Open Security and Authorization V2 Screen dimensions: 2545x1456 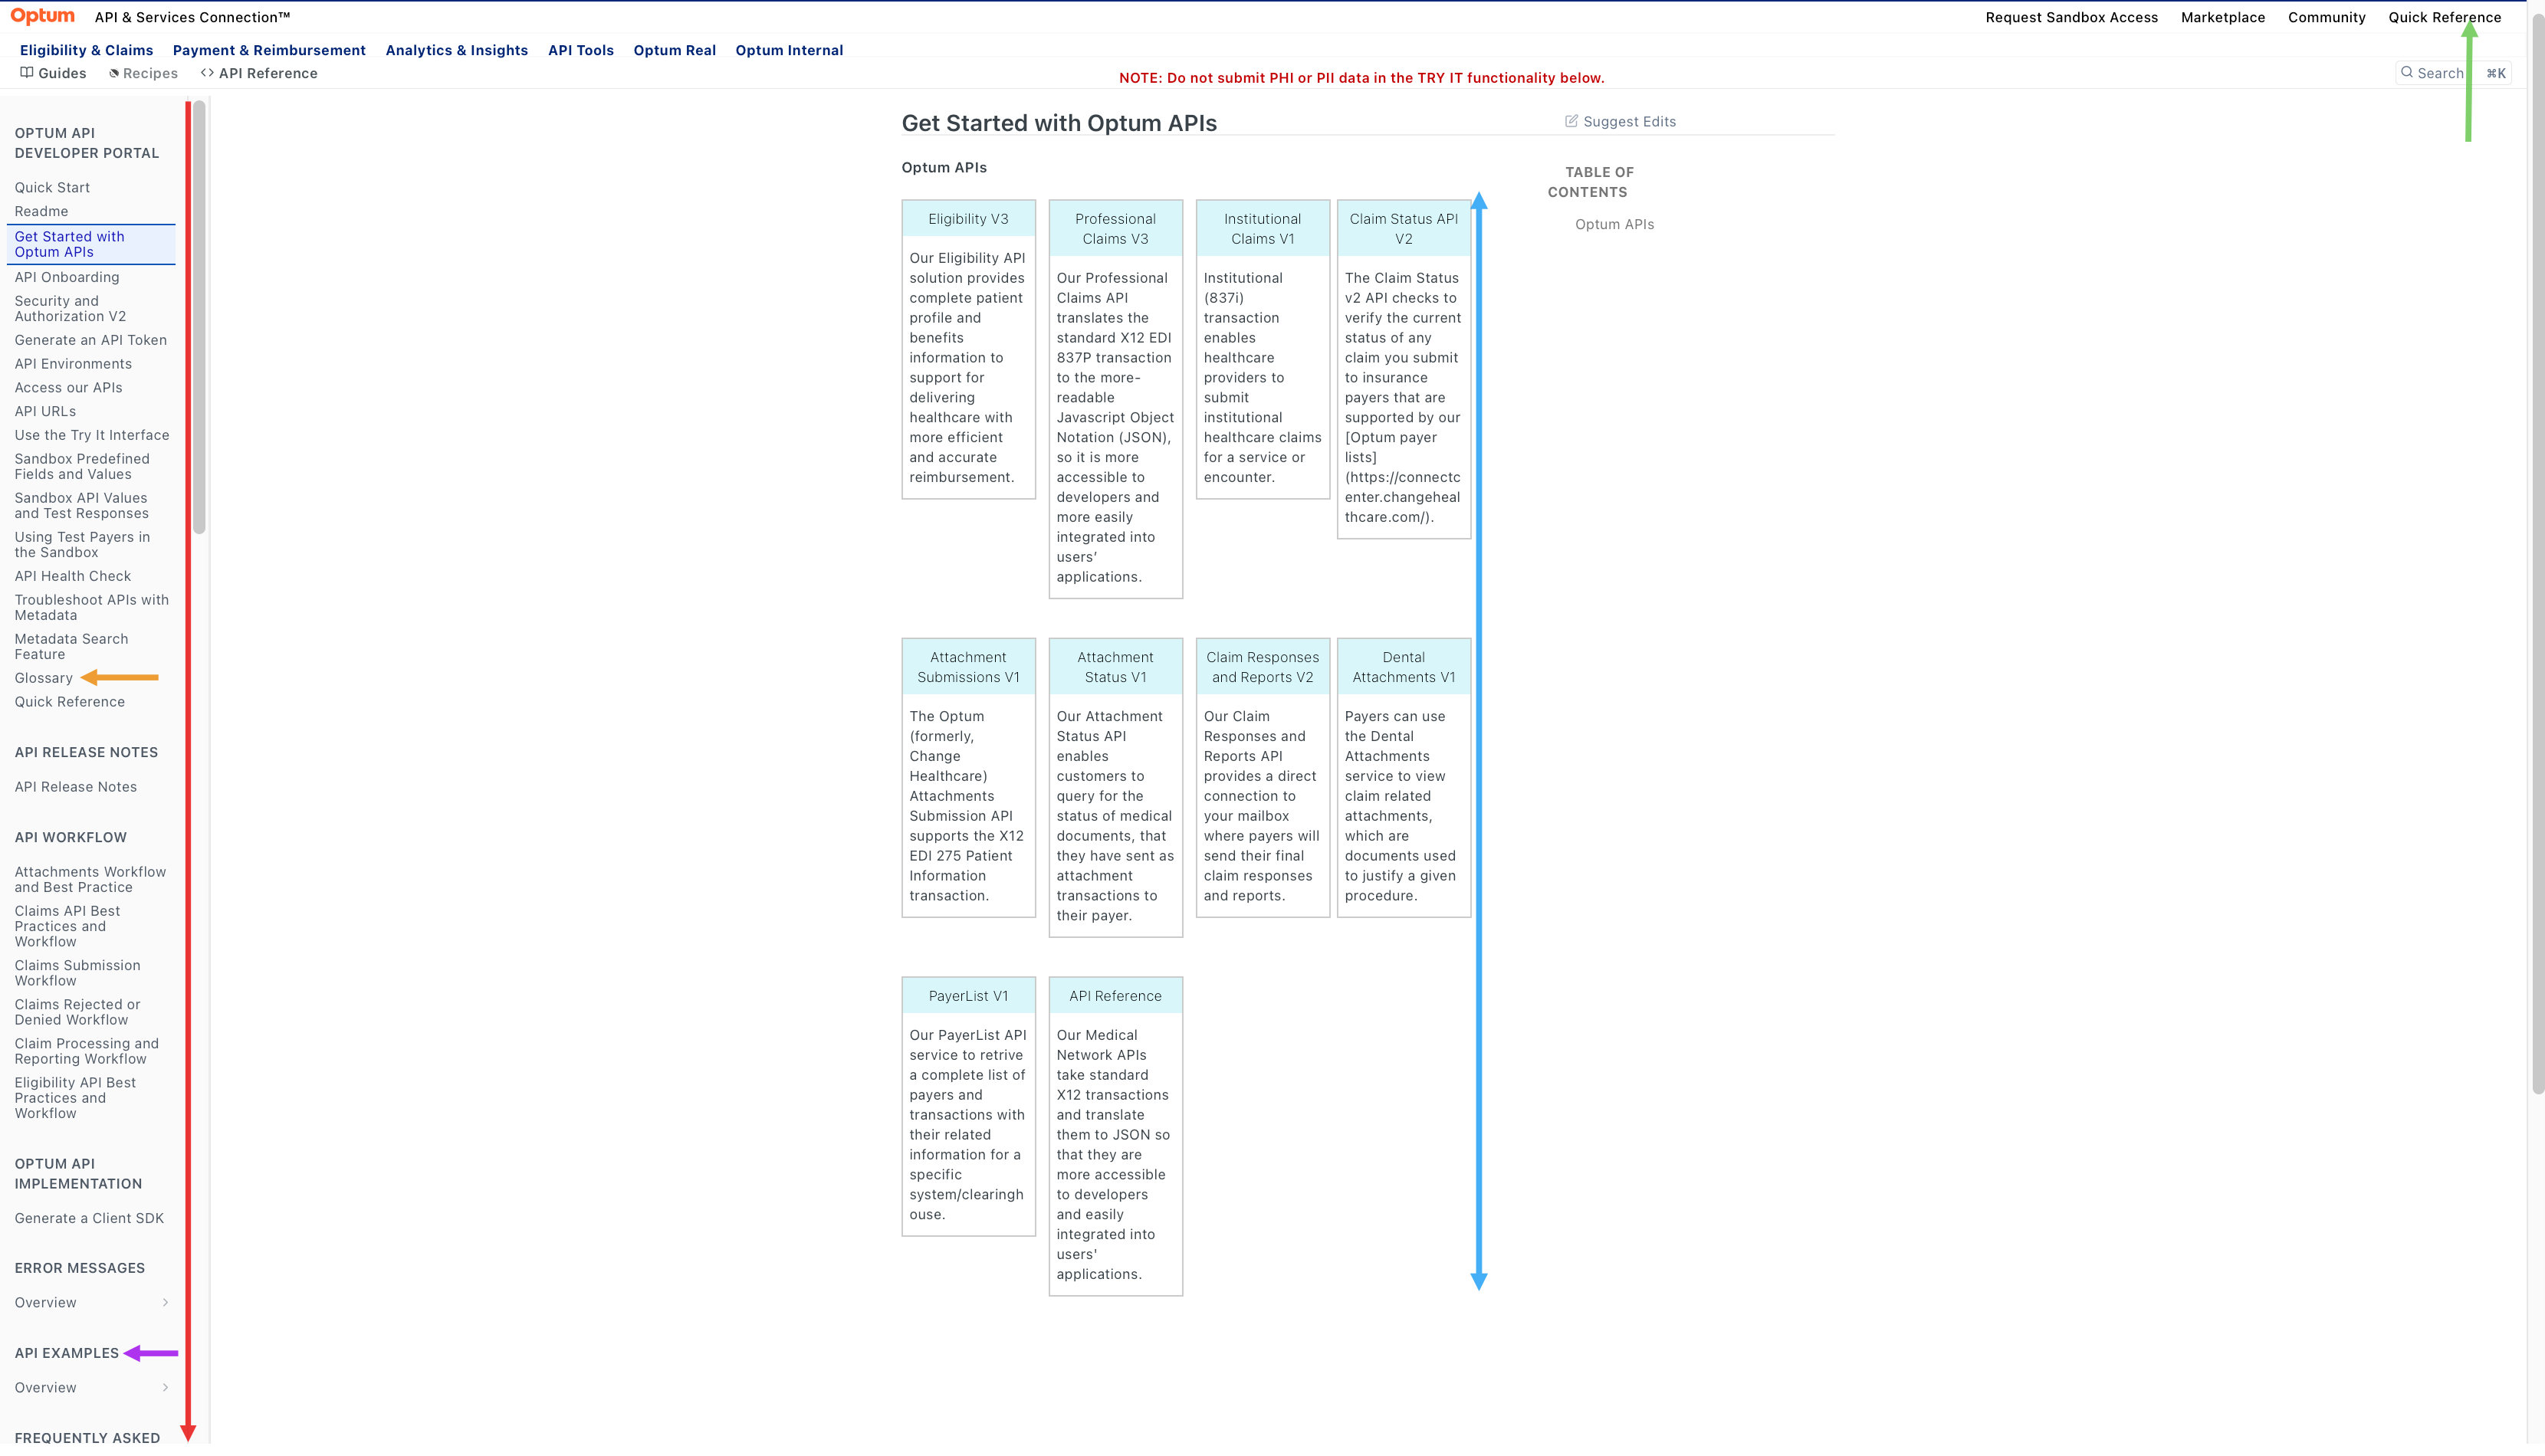click(70, 308)
